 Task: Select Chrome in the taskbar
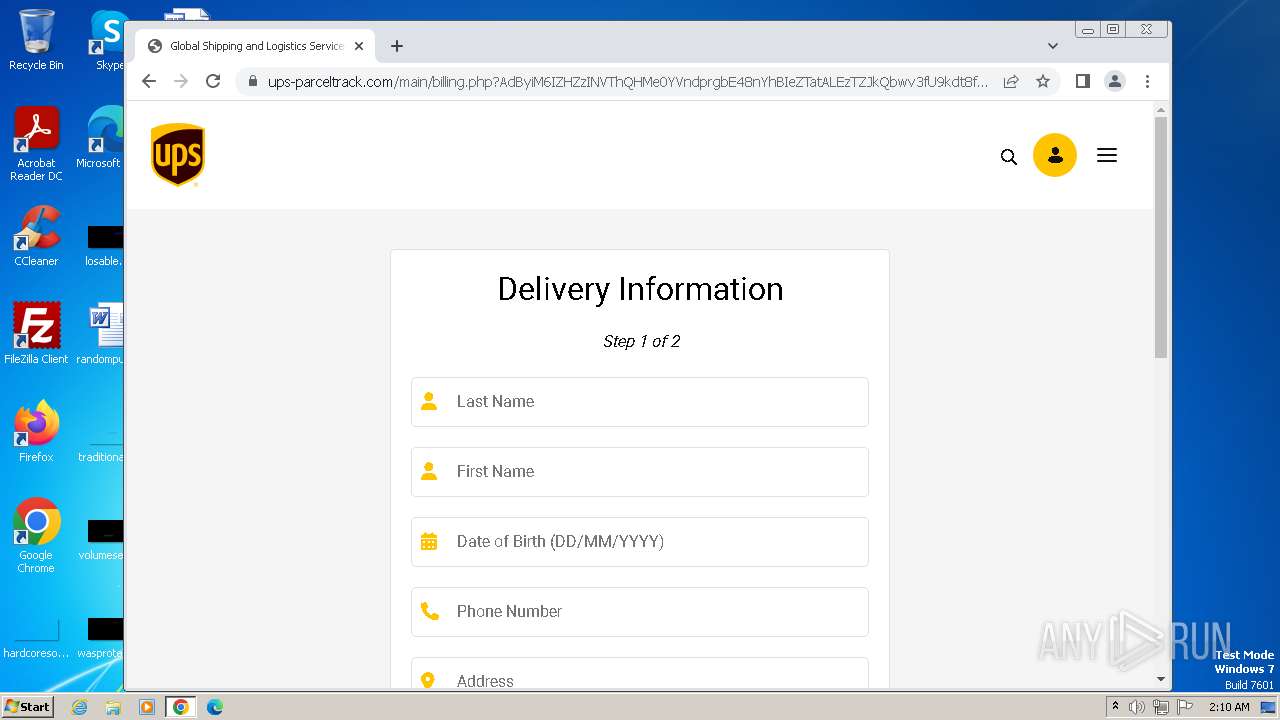[180, 707]
